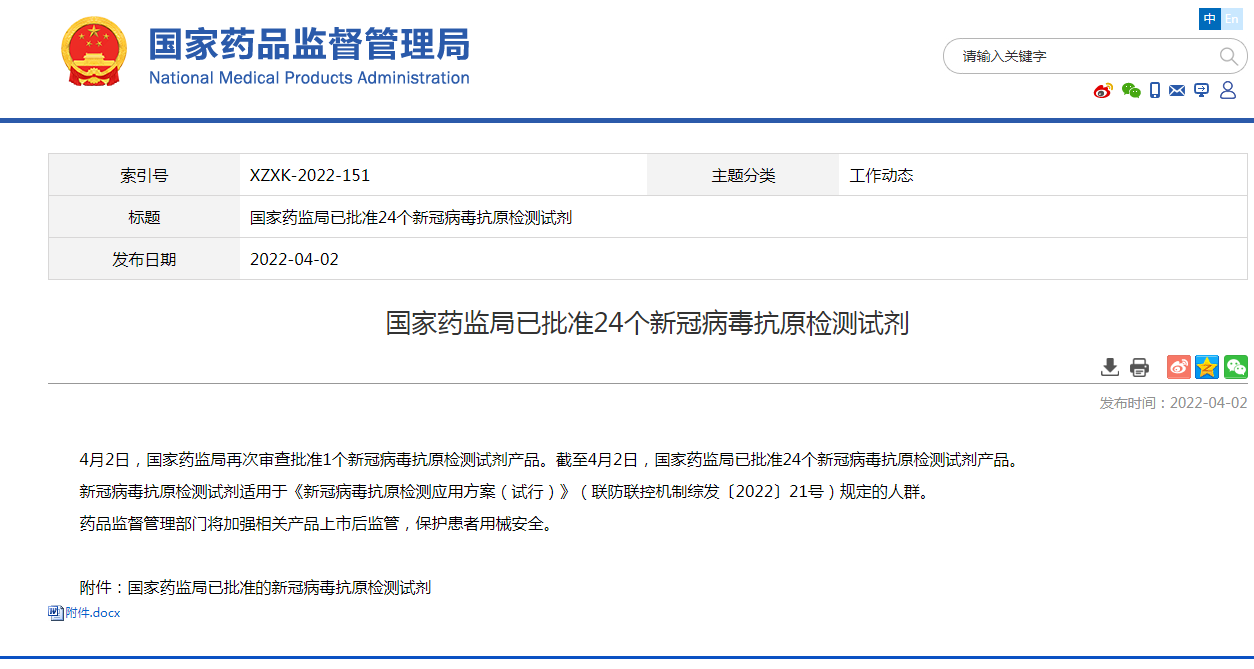
Task: Click the keyword search input field
Action: 1080,56
